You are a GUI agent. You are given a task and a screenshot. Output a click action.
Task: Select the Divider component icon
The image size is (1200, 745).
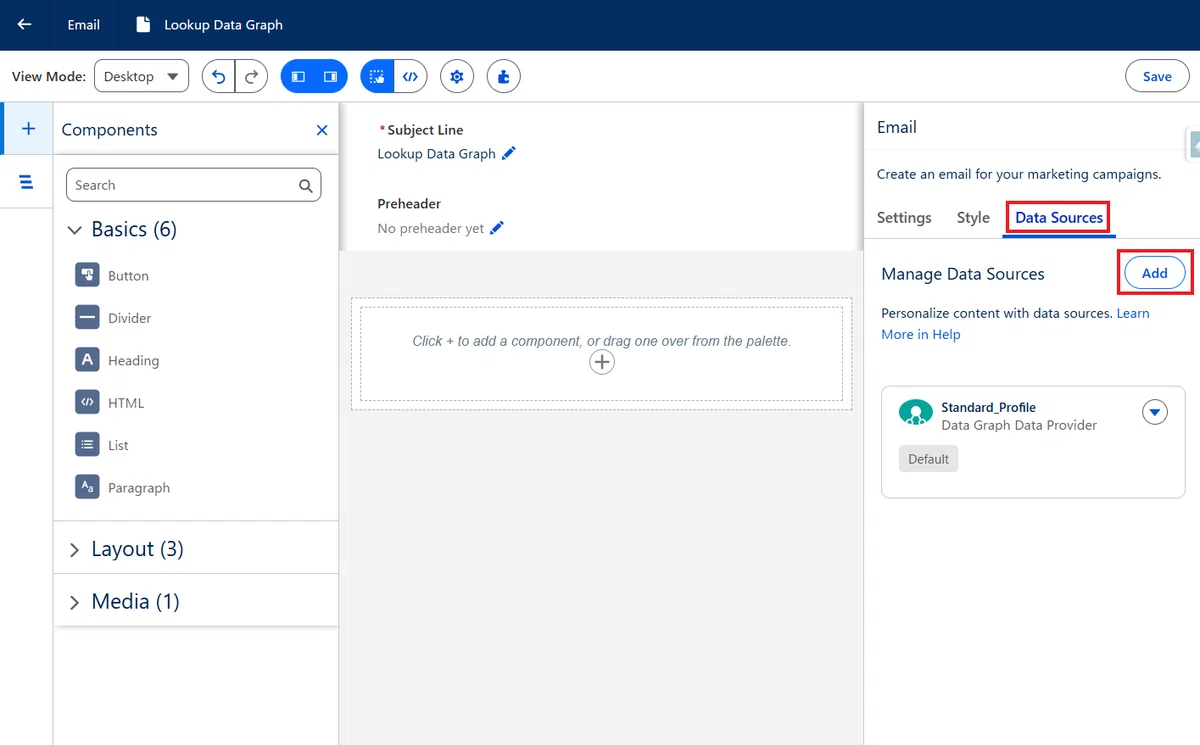coord(87,317)
